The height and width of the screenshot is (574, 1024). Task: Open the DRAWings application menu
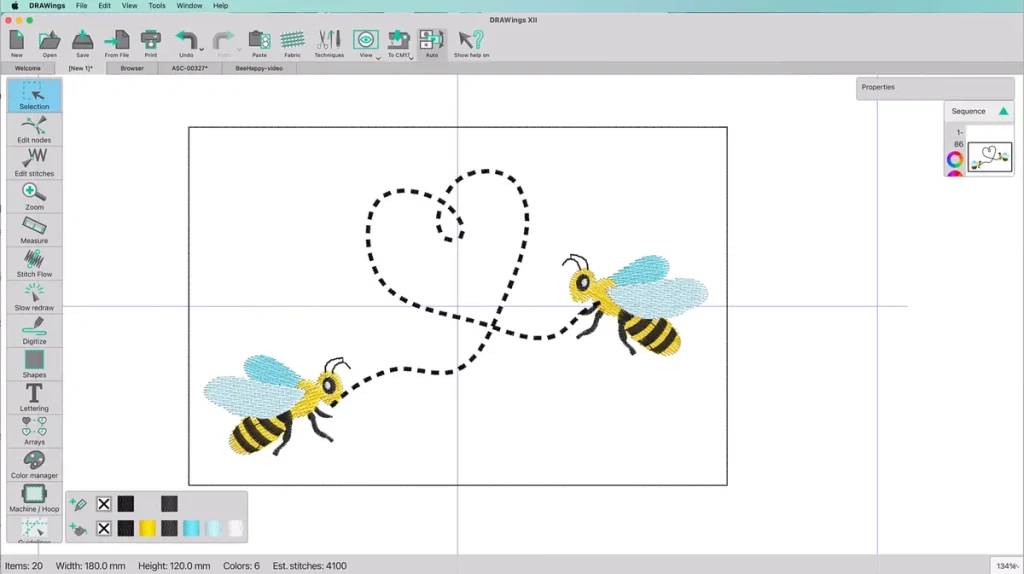pos(47,5)
